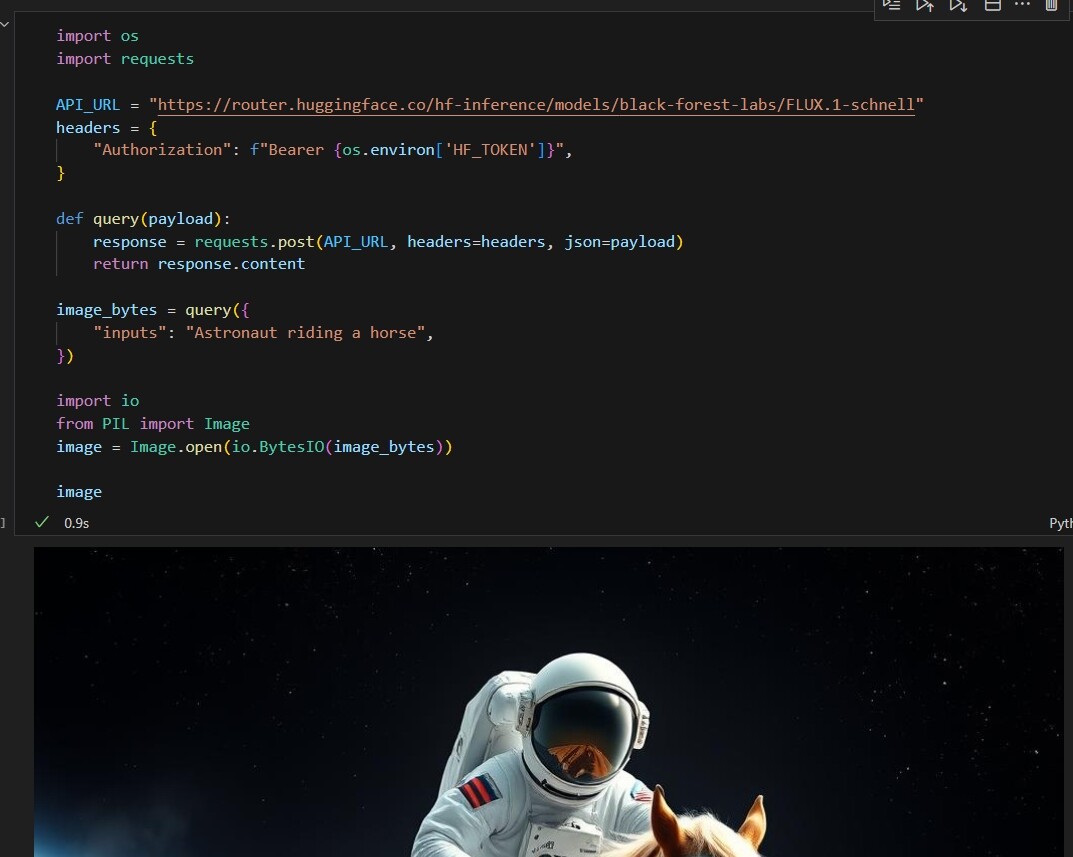Image resolution: width=1073 pixels, height=857 pixels.
Task: Click the headers dictionary definition
Action: 88,127
